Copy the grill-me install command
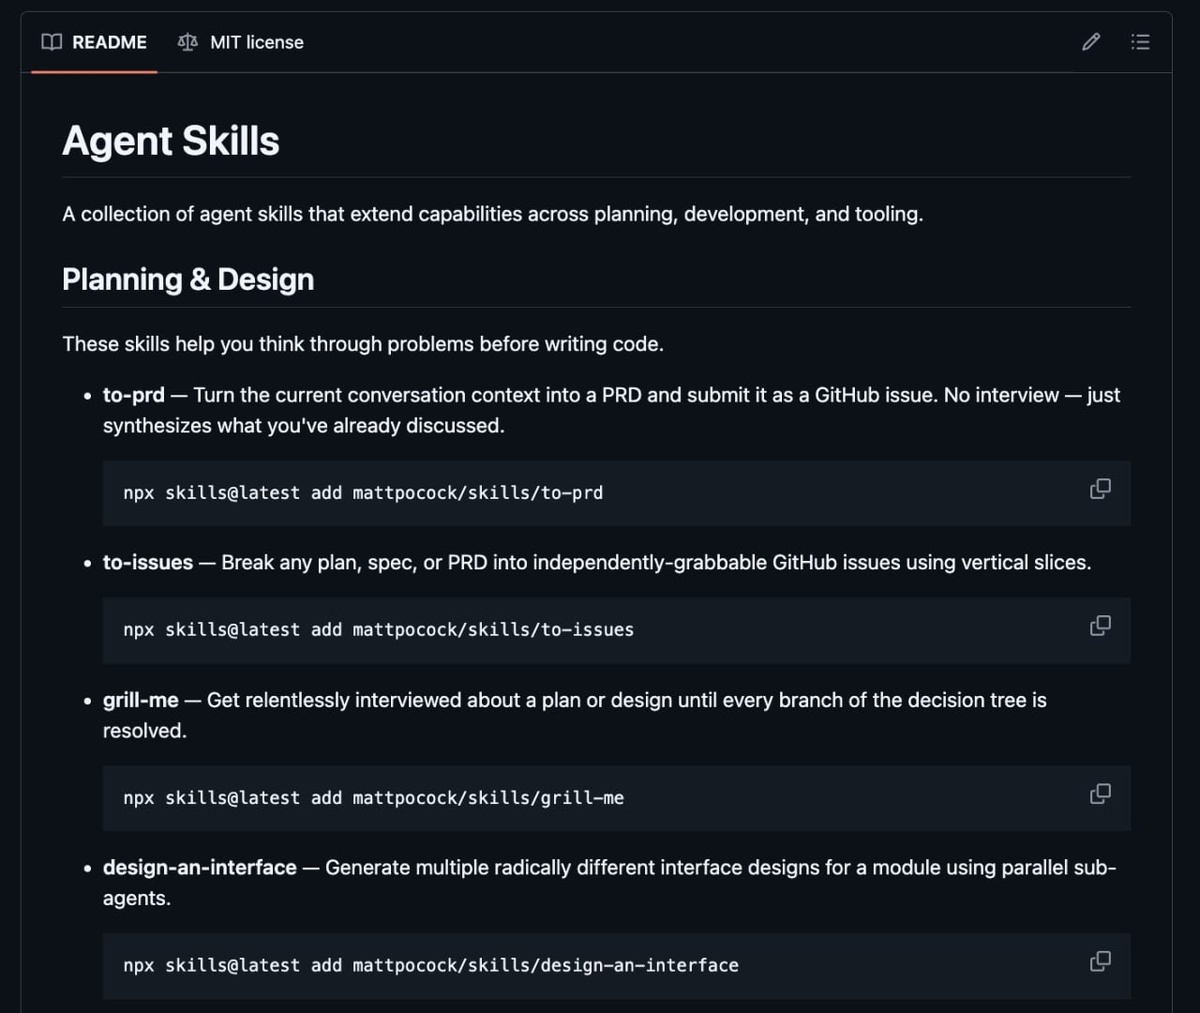The height and width of the screenshot is (1013, 1200). pyautogui.click(x=1100, y=794)
